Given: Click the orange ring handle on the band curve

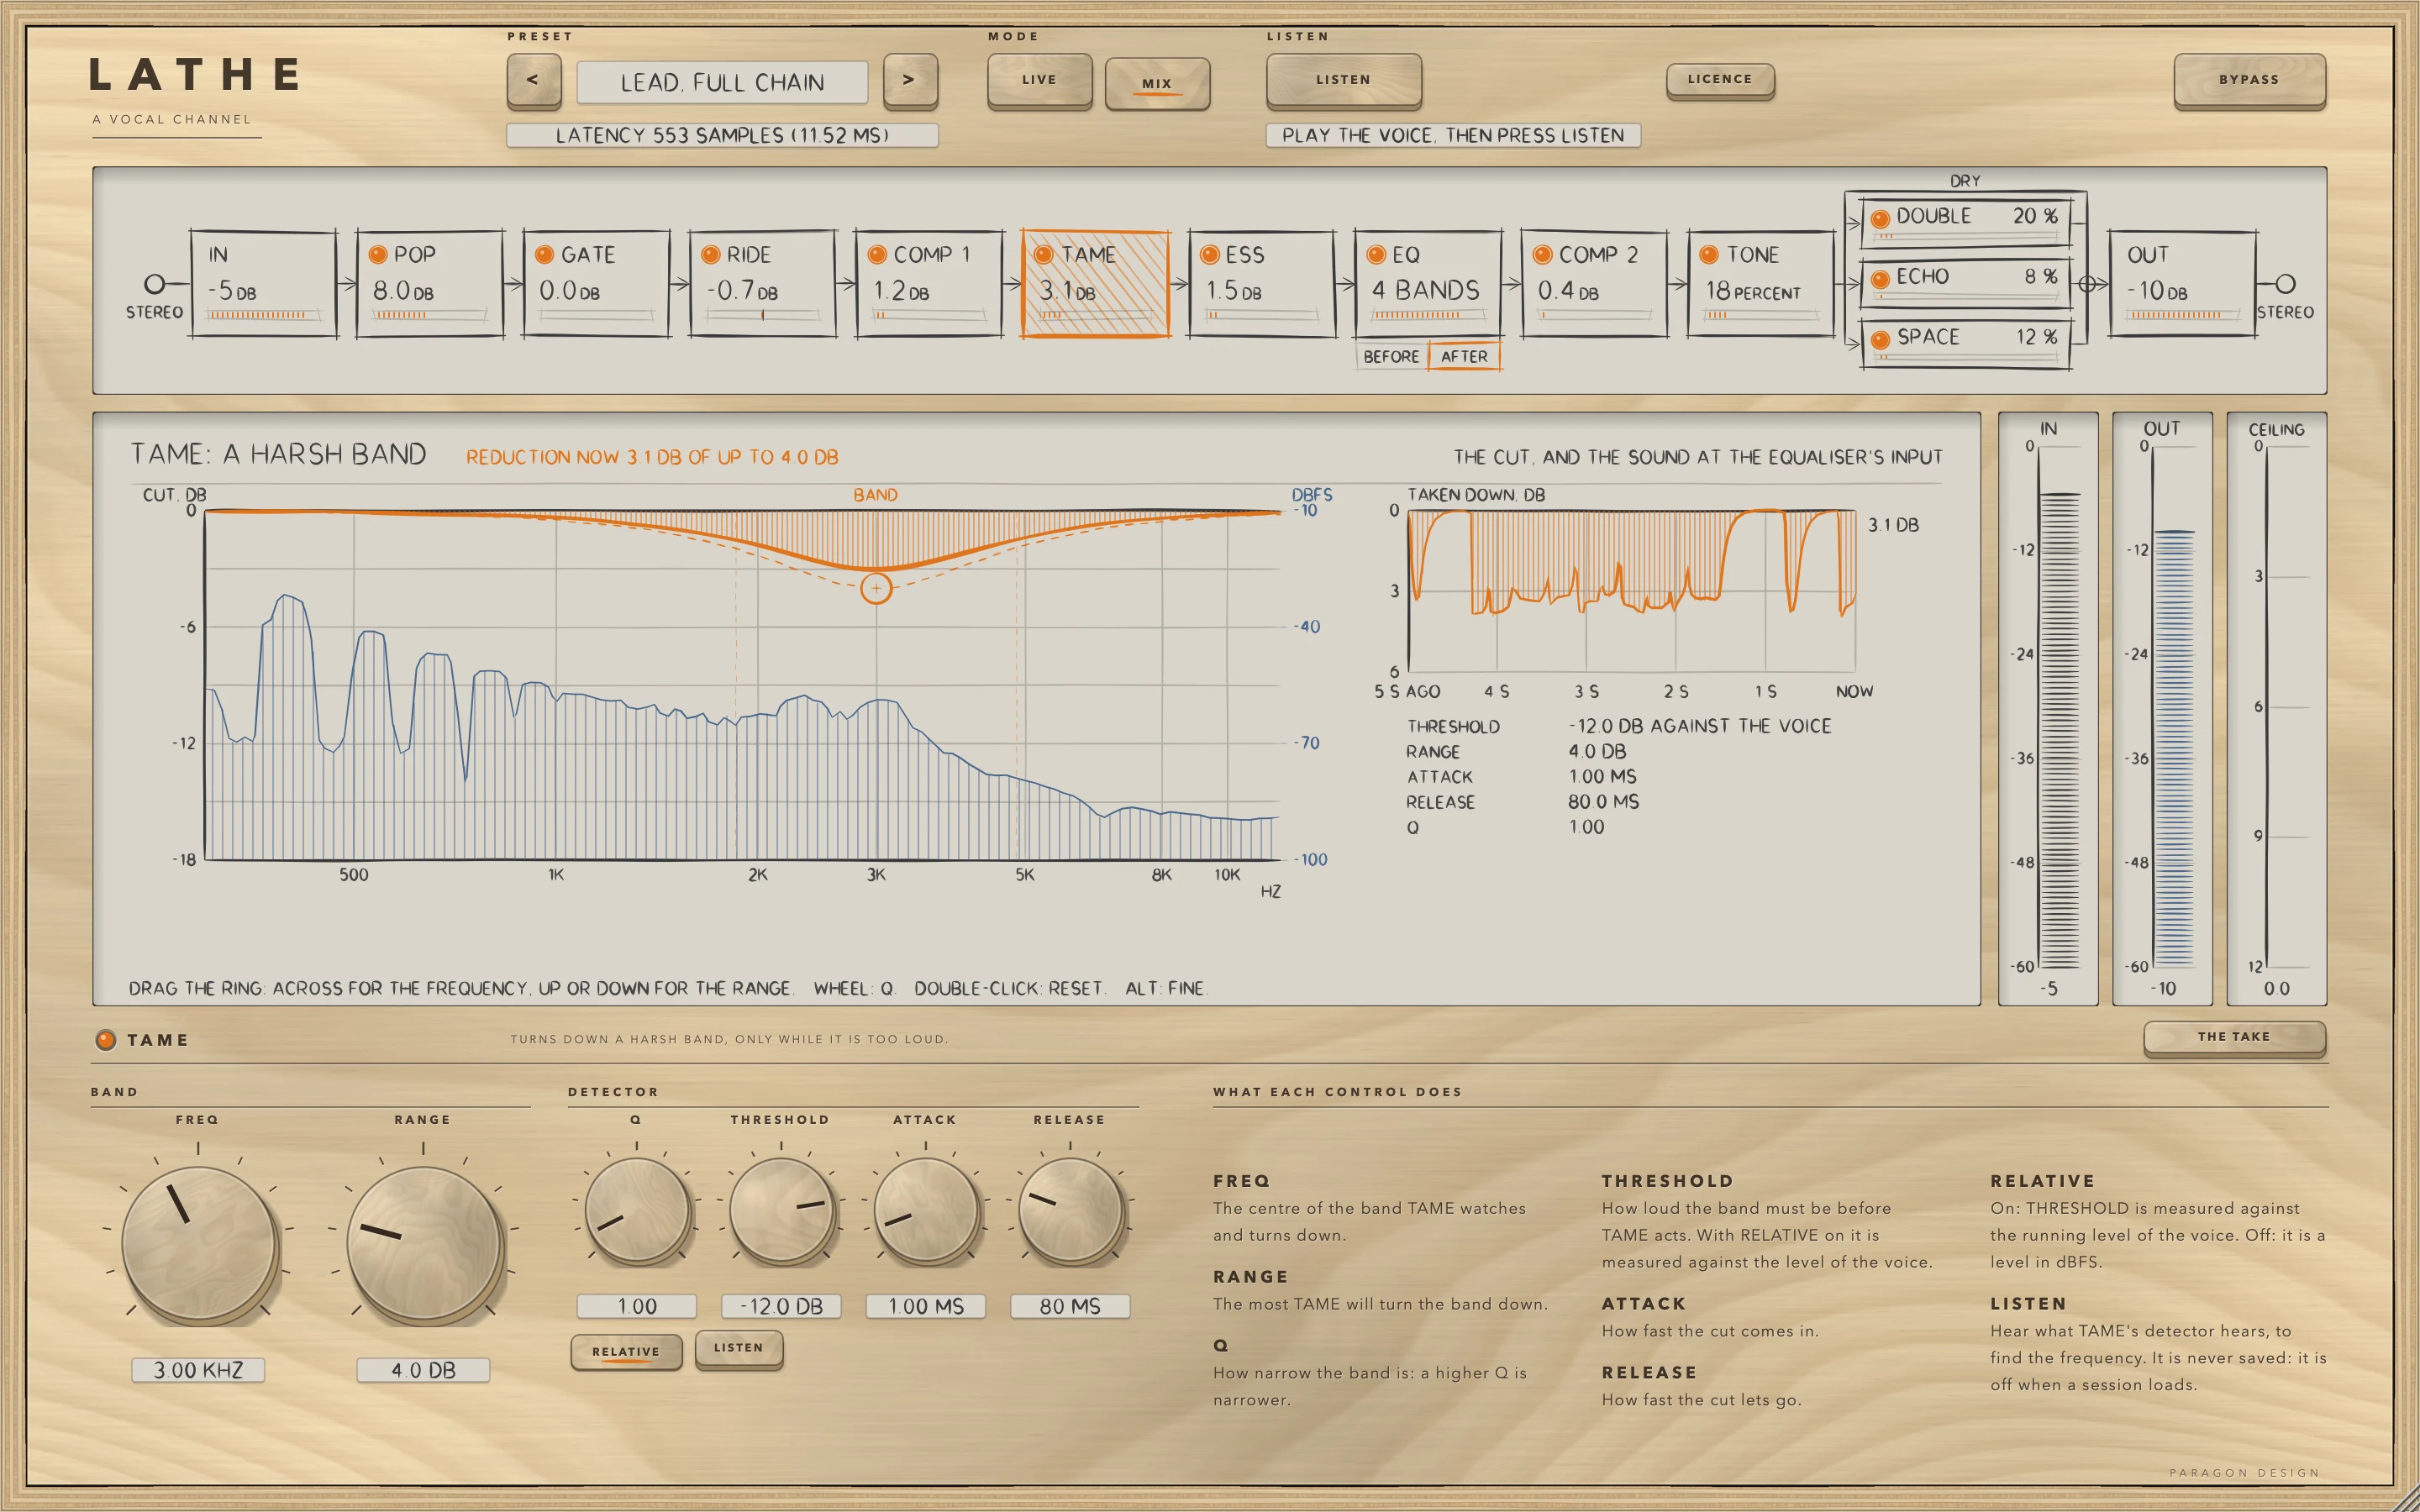Looking at the screenshot, I should click(876, 588).
